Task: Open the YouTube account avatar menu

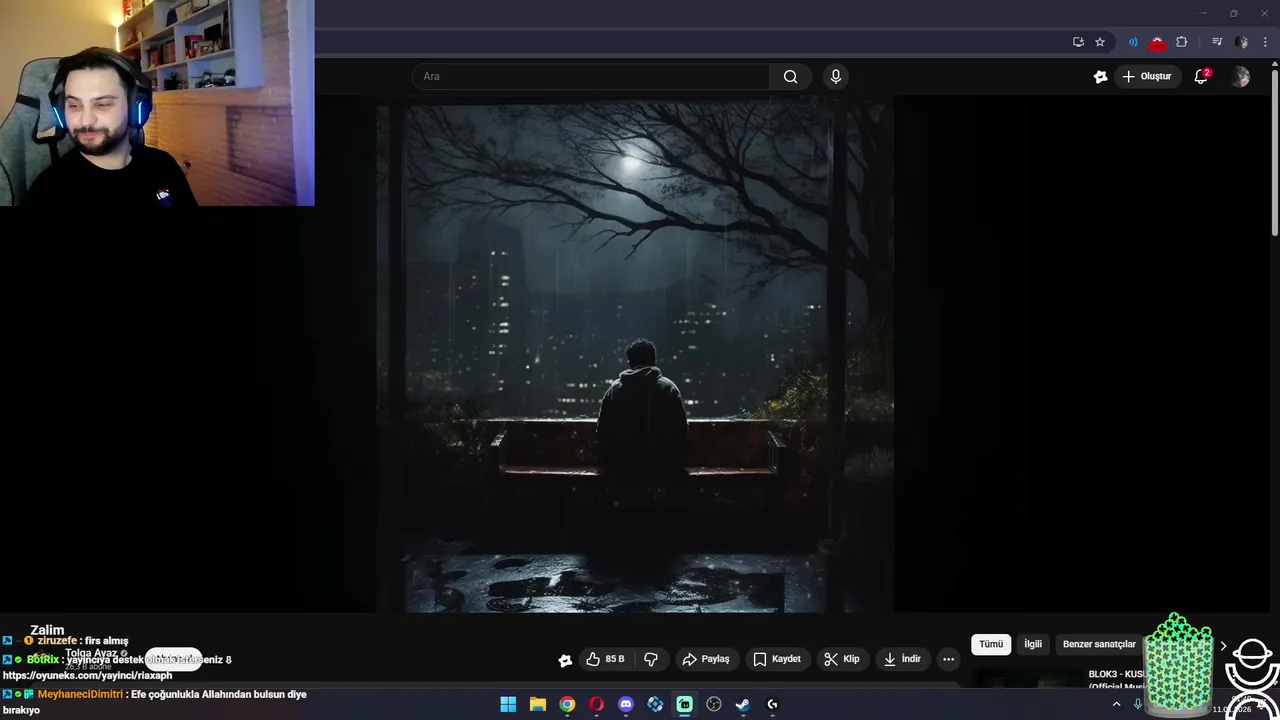Action: 1241,77
